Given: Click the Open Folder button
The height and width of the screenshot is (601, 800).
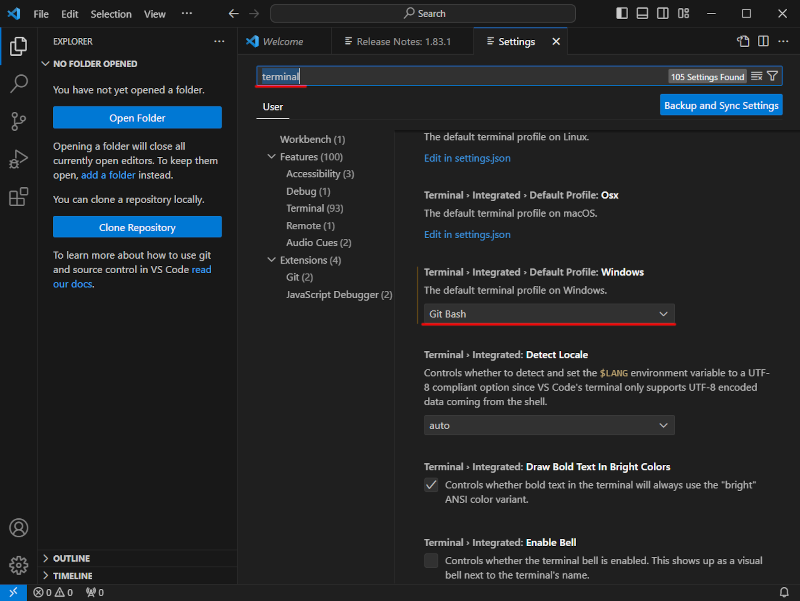Looking at the screenshot, I should coord(137,118).
